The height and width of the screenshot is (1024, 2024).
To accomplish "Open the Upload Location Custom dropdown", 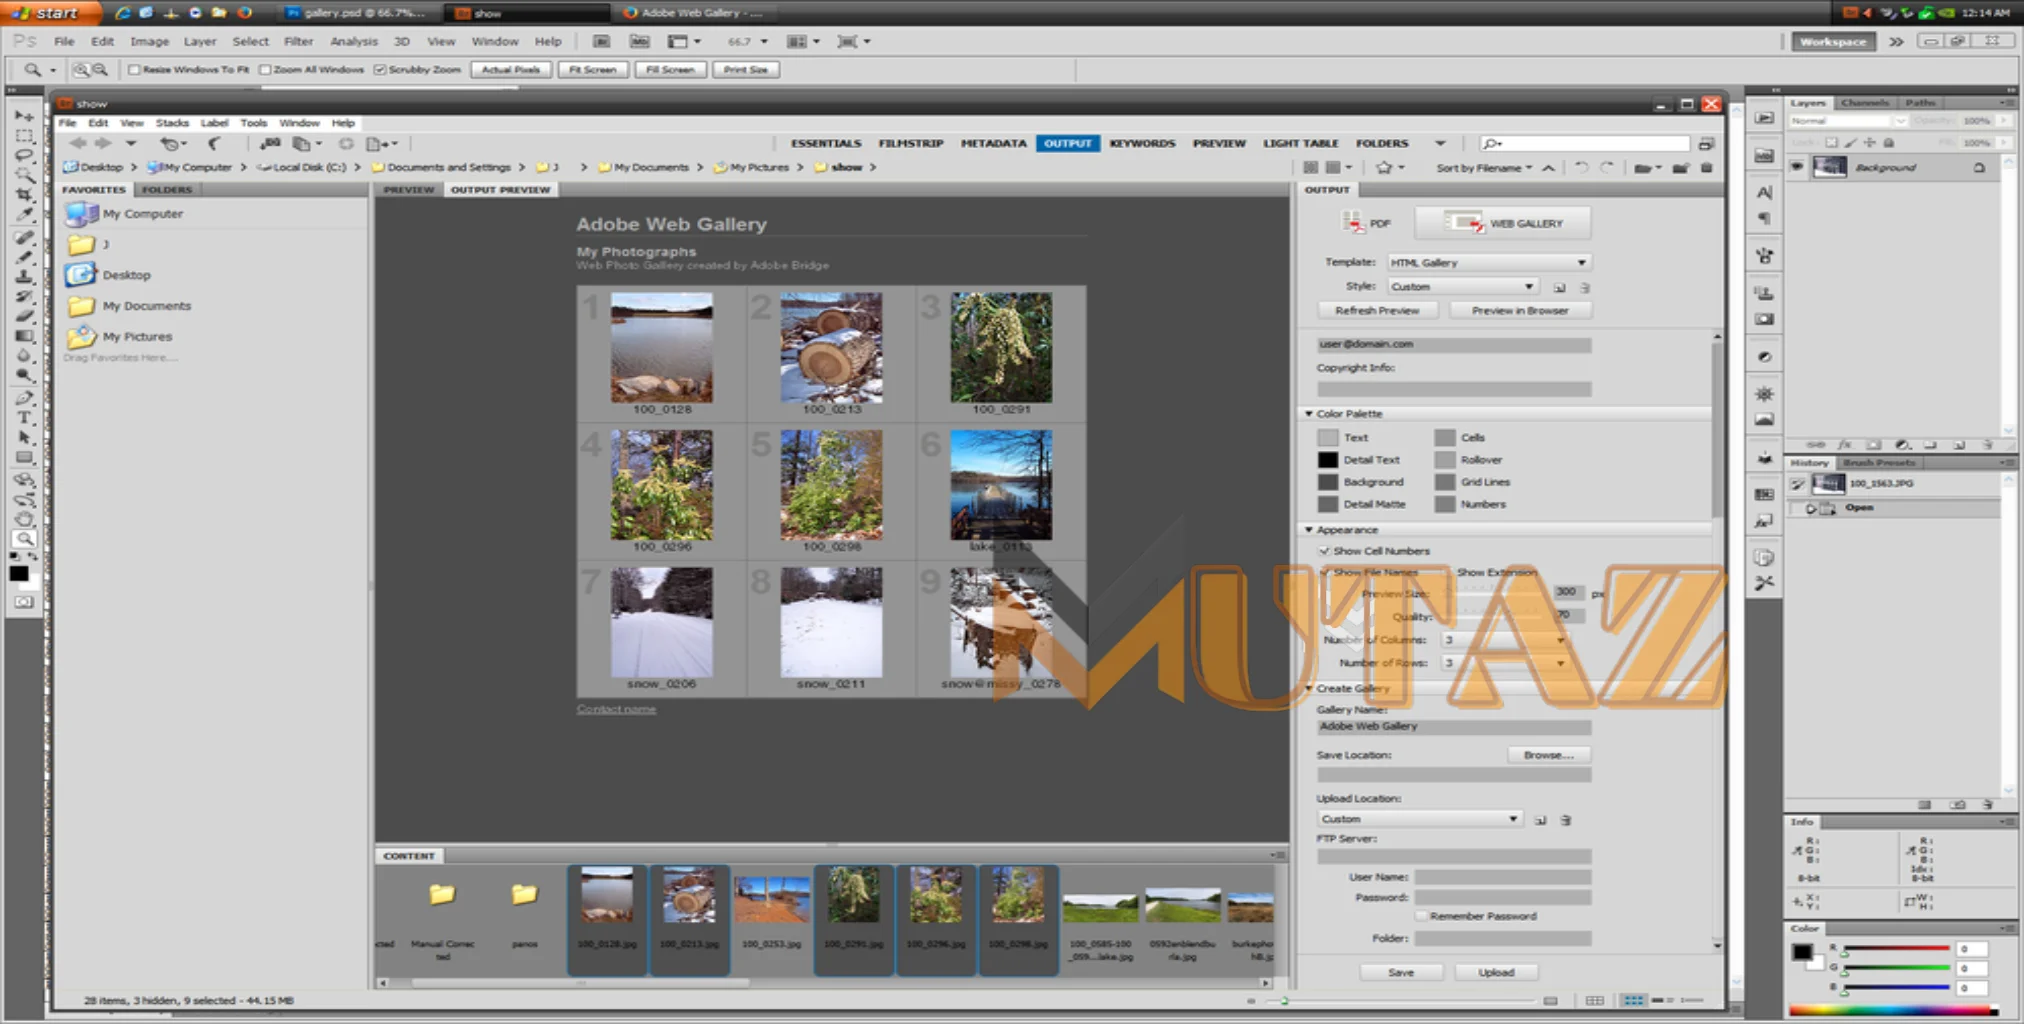I will (1419, 818).
